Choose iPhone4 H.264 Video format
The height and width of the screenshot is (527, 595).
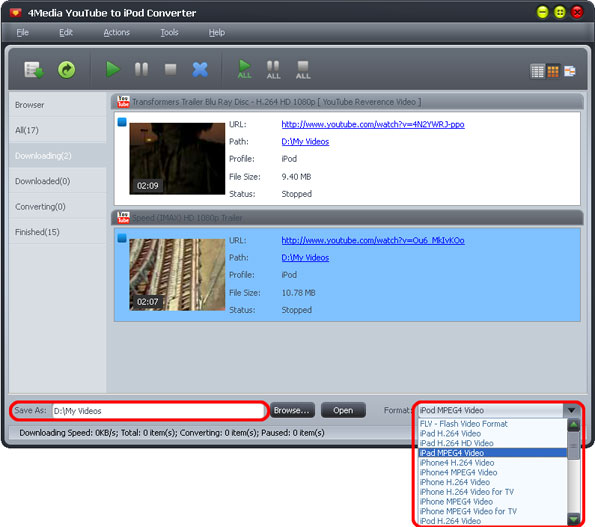(x=493, y=463)
